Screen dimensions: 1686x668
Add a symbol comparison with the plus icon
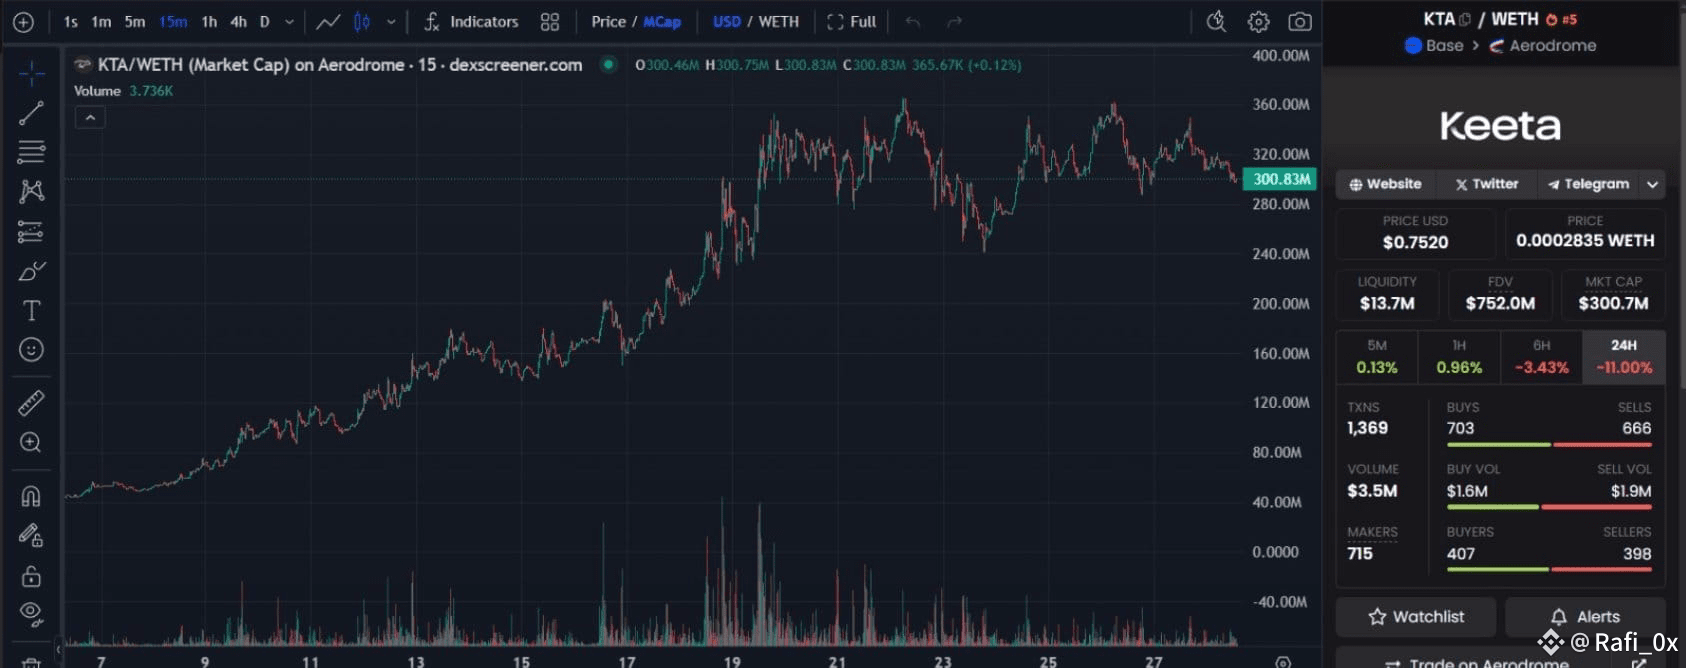tap(23, 22)
